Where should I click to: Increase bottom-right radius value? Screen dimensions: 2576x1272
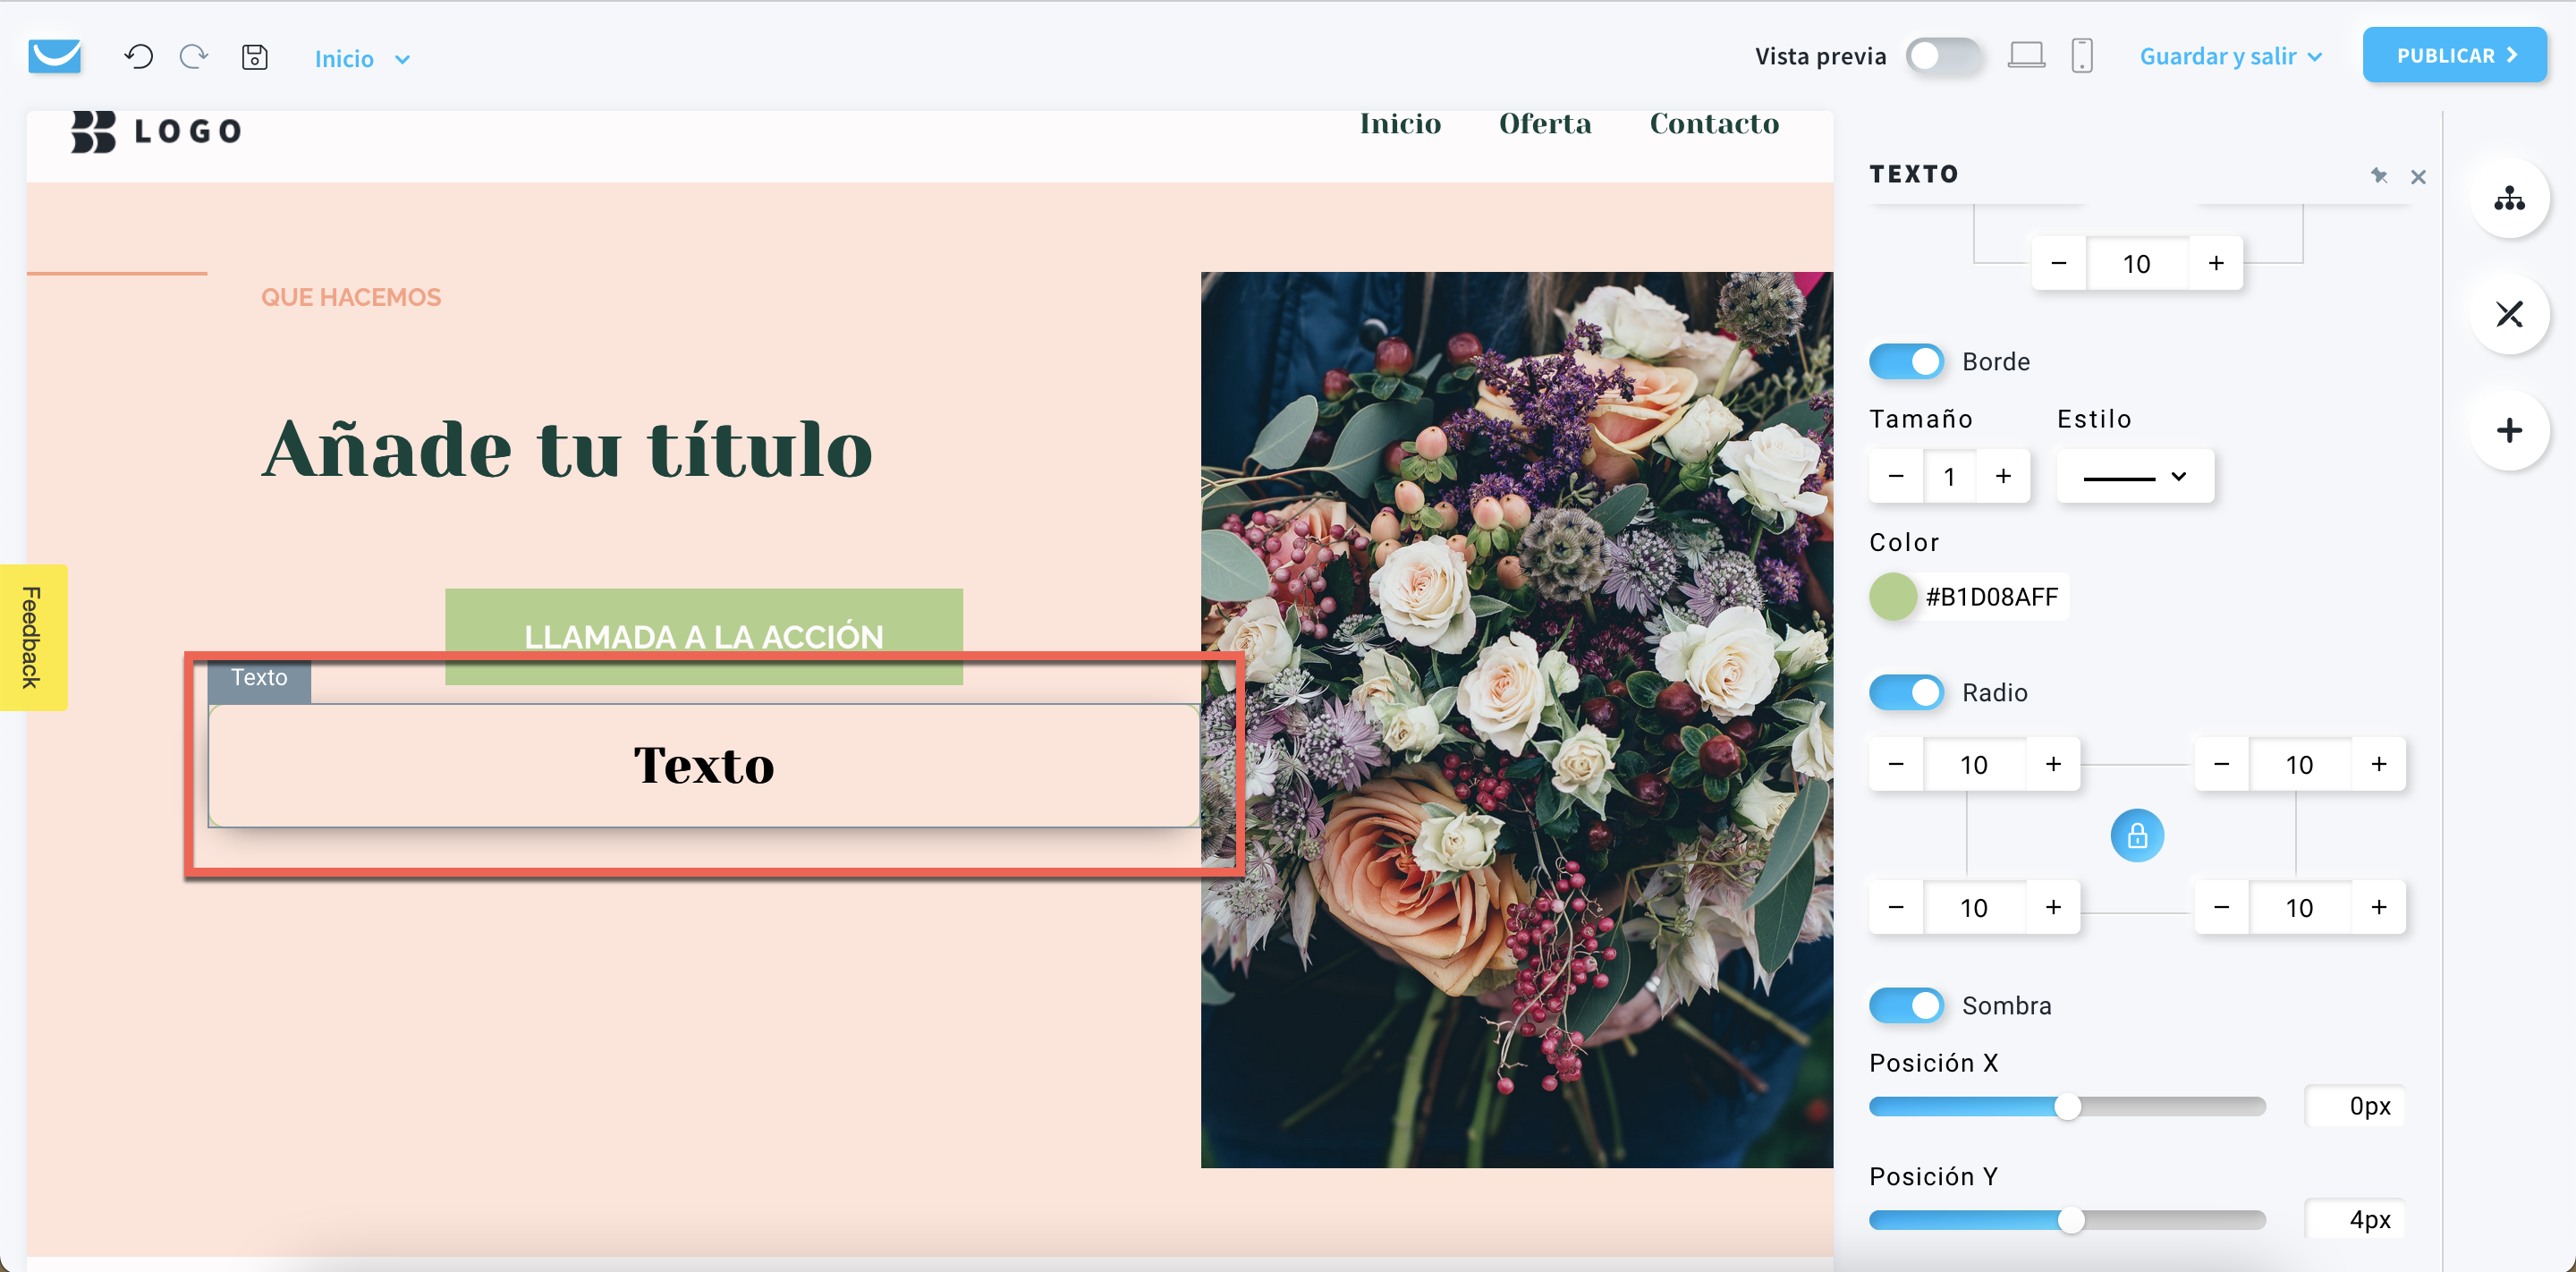point(2379,907)
